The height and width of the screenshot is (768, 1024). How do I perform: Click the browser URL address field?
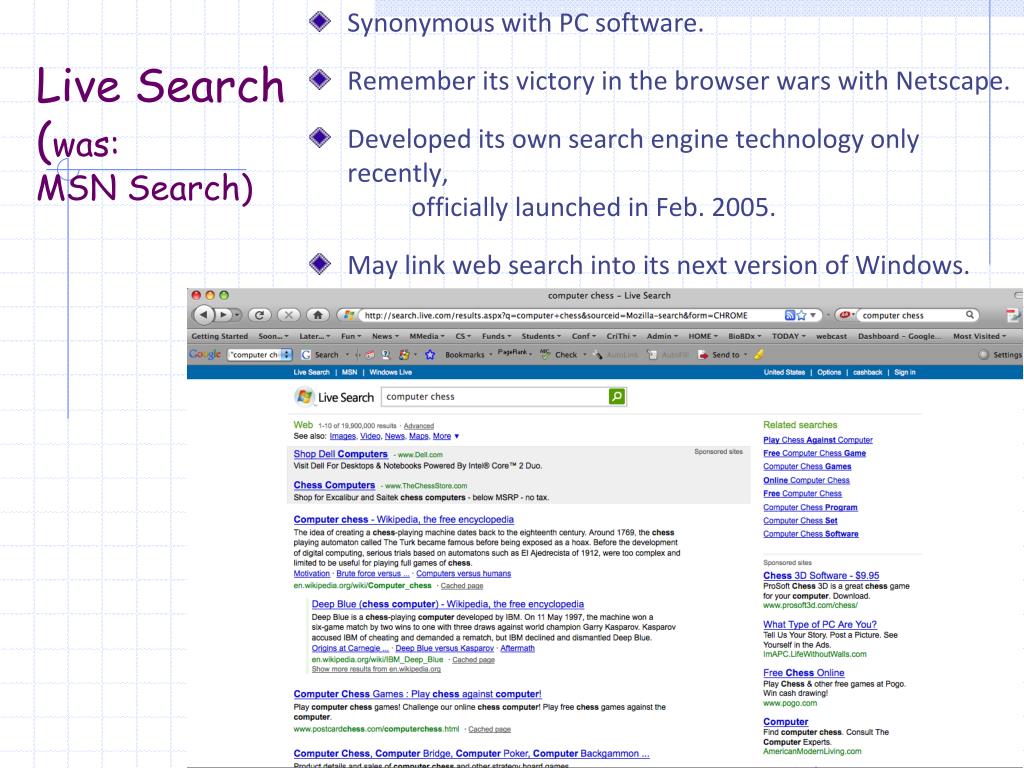click(571, 315)
